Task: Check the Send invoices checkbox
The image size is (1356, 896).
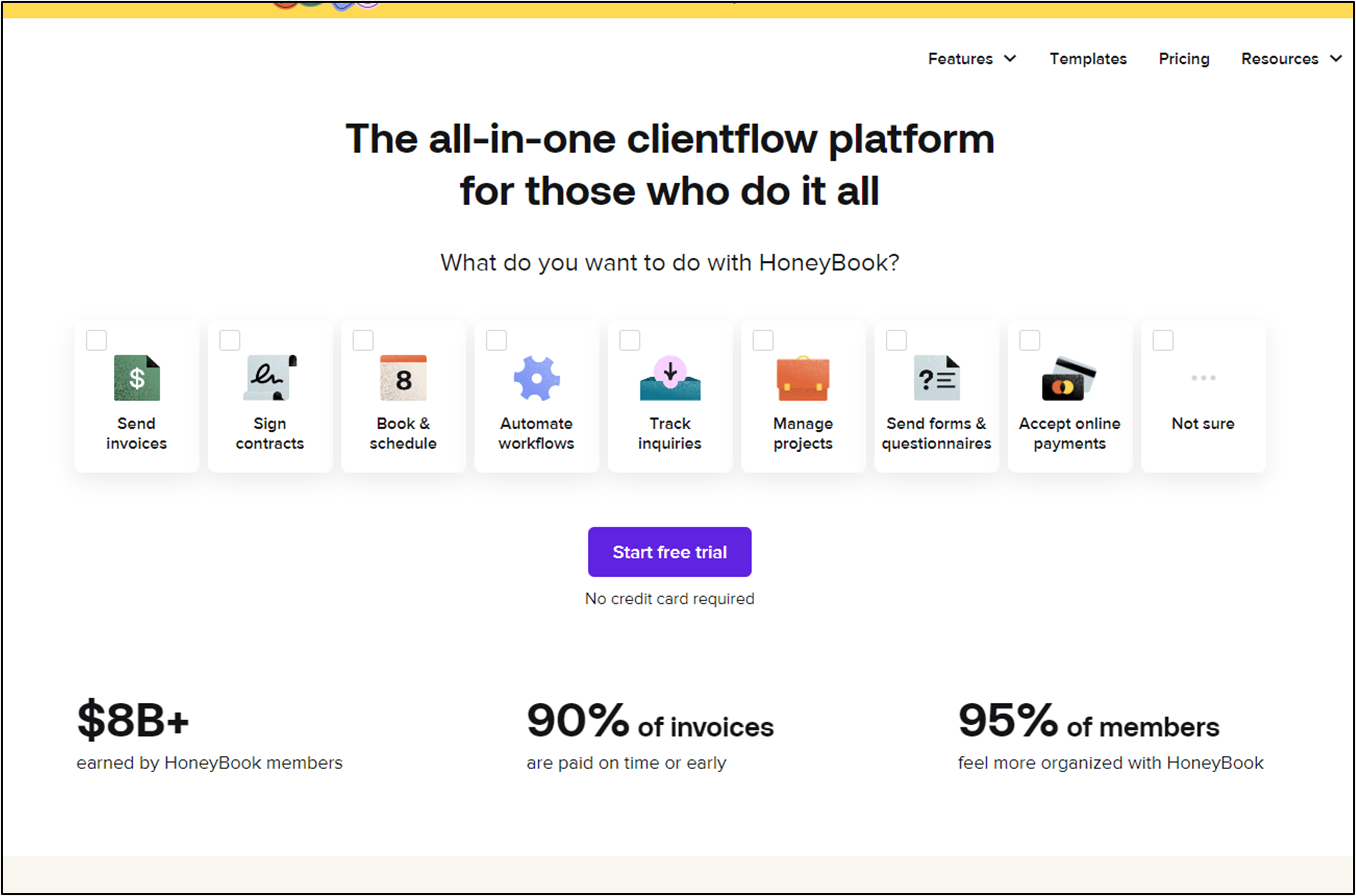Action: point(96,341)
